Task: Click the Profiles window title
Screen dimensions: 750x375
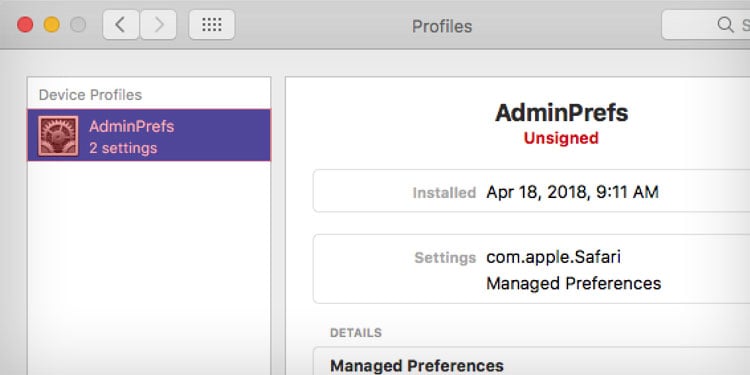Action: pos(442,26)
